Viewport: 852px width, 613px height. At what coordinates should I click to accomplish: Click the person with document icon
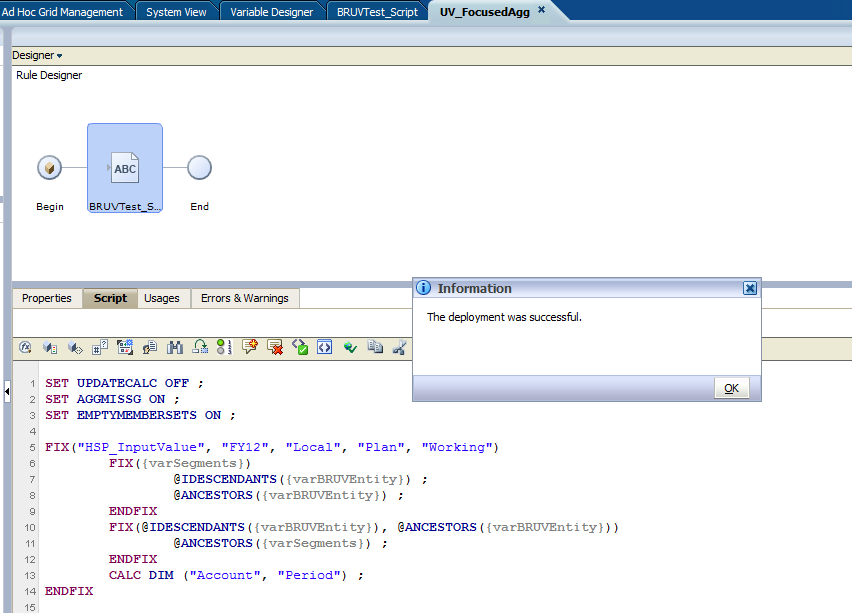150,347
